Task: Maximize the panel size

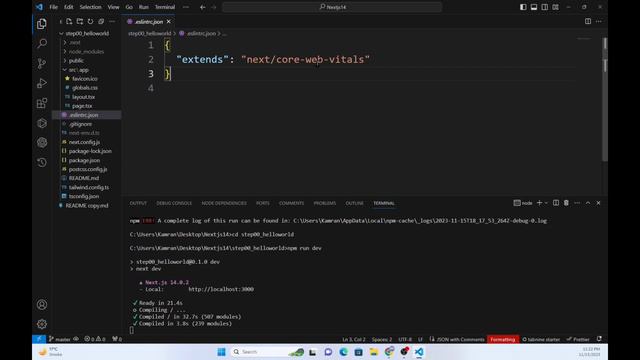Action: pos(588,203)
